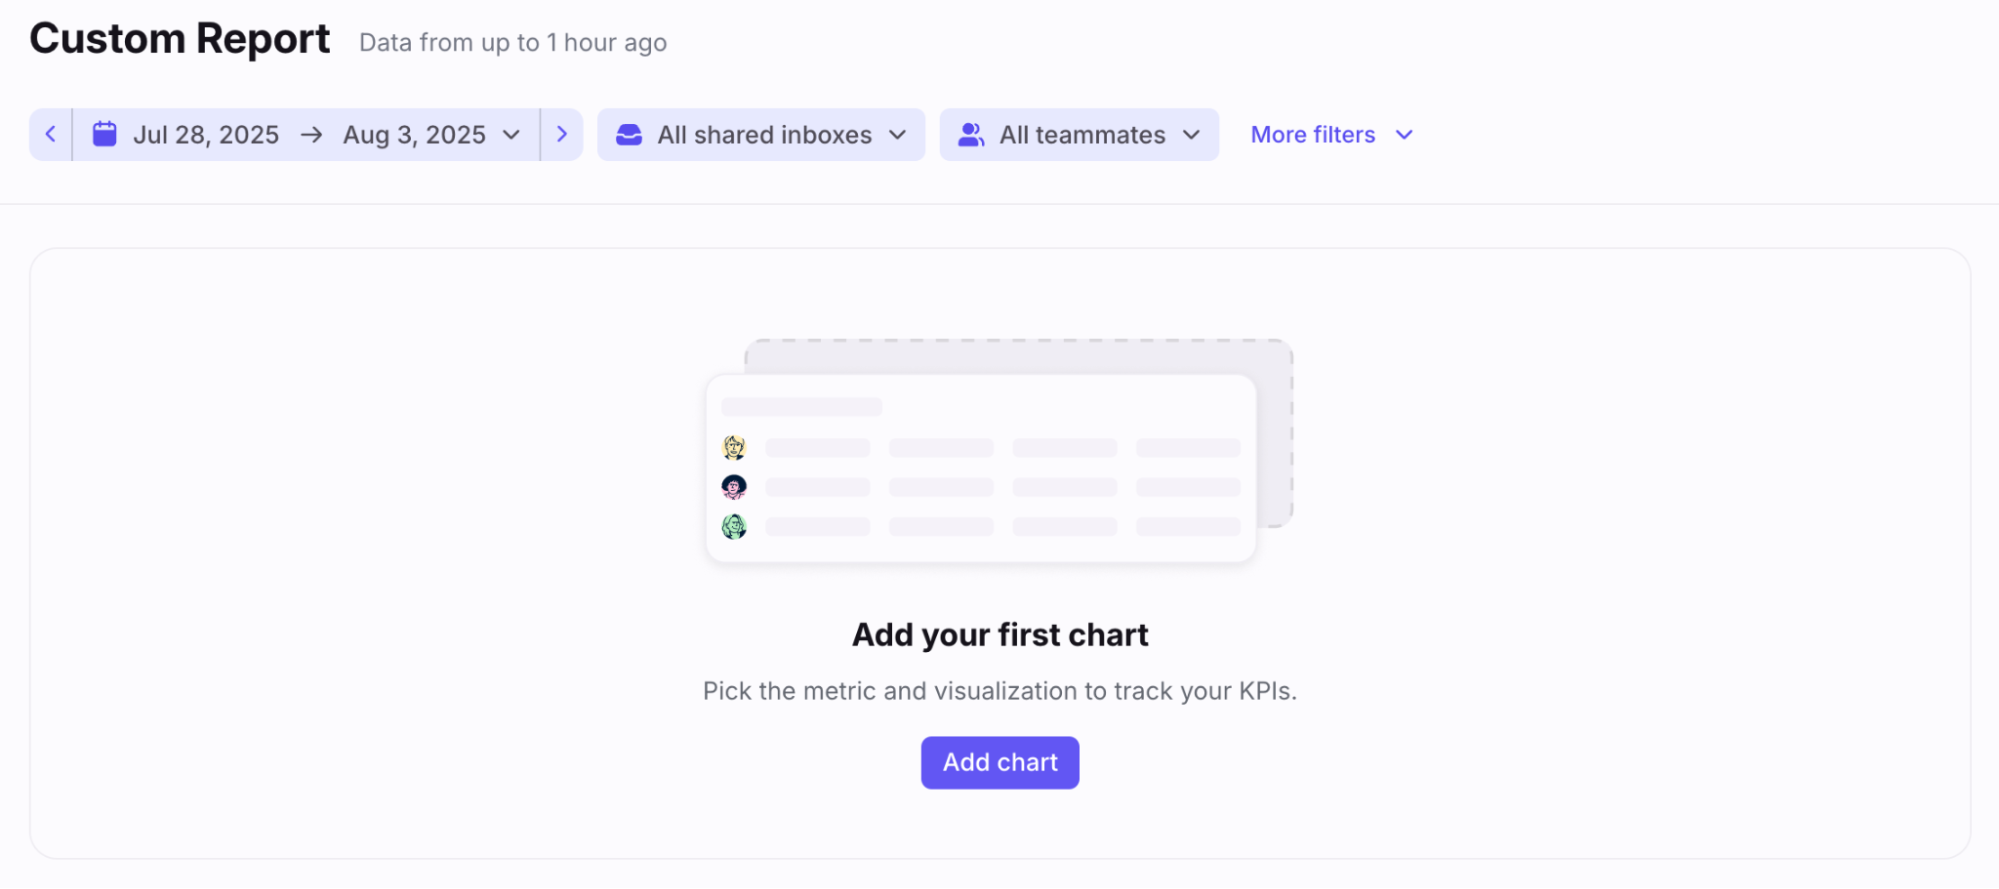Expand the date range chevron

tap(511, 135)
